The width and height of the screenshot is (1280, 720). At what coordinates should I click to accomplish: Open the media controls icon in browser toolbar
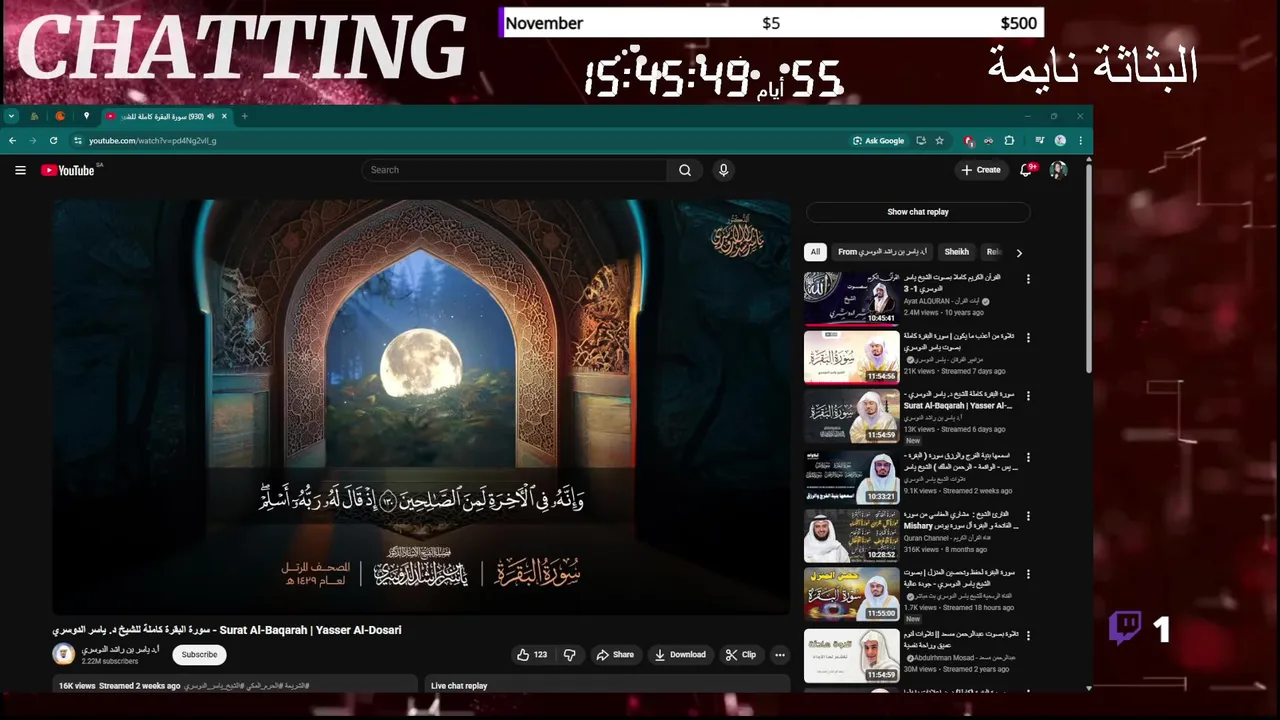coord(1039,141)
